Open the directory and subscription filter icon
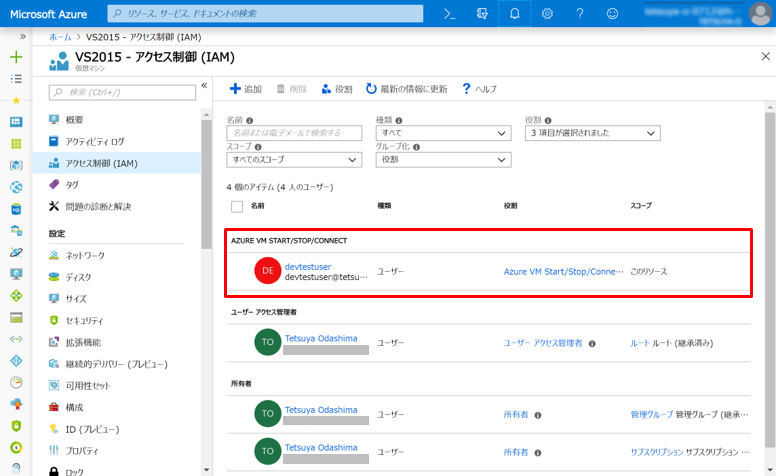The height and width of the screenshot is (476, 776). [482, 14]
